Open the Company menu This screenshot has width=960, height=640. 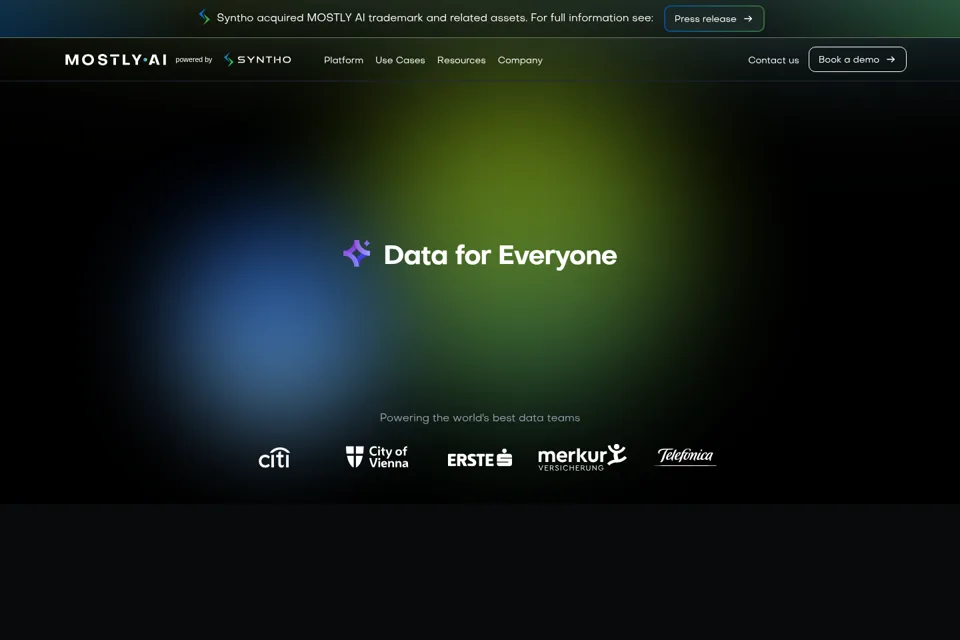(x=520, y=60)
